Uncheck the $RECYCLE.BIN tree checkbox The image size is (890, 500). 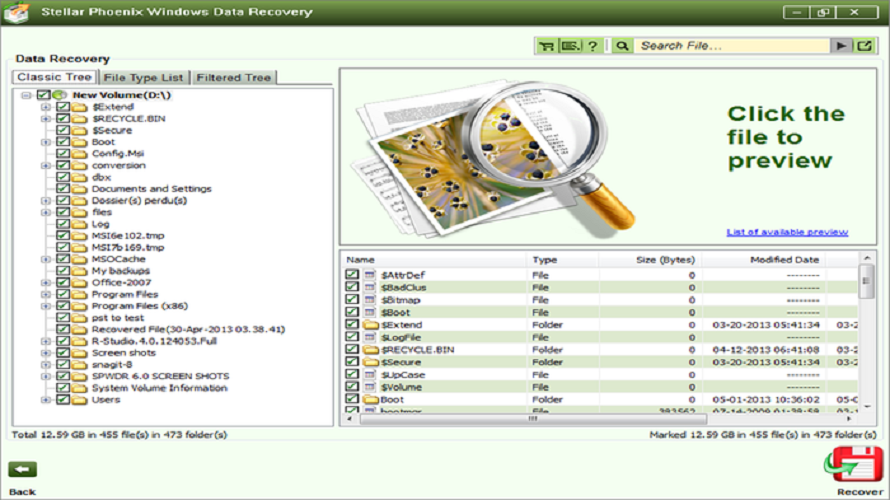63,119
